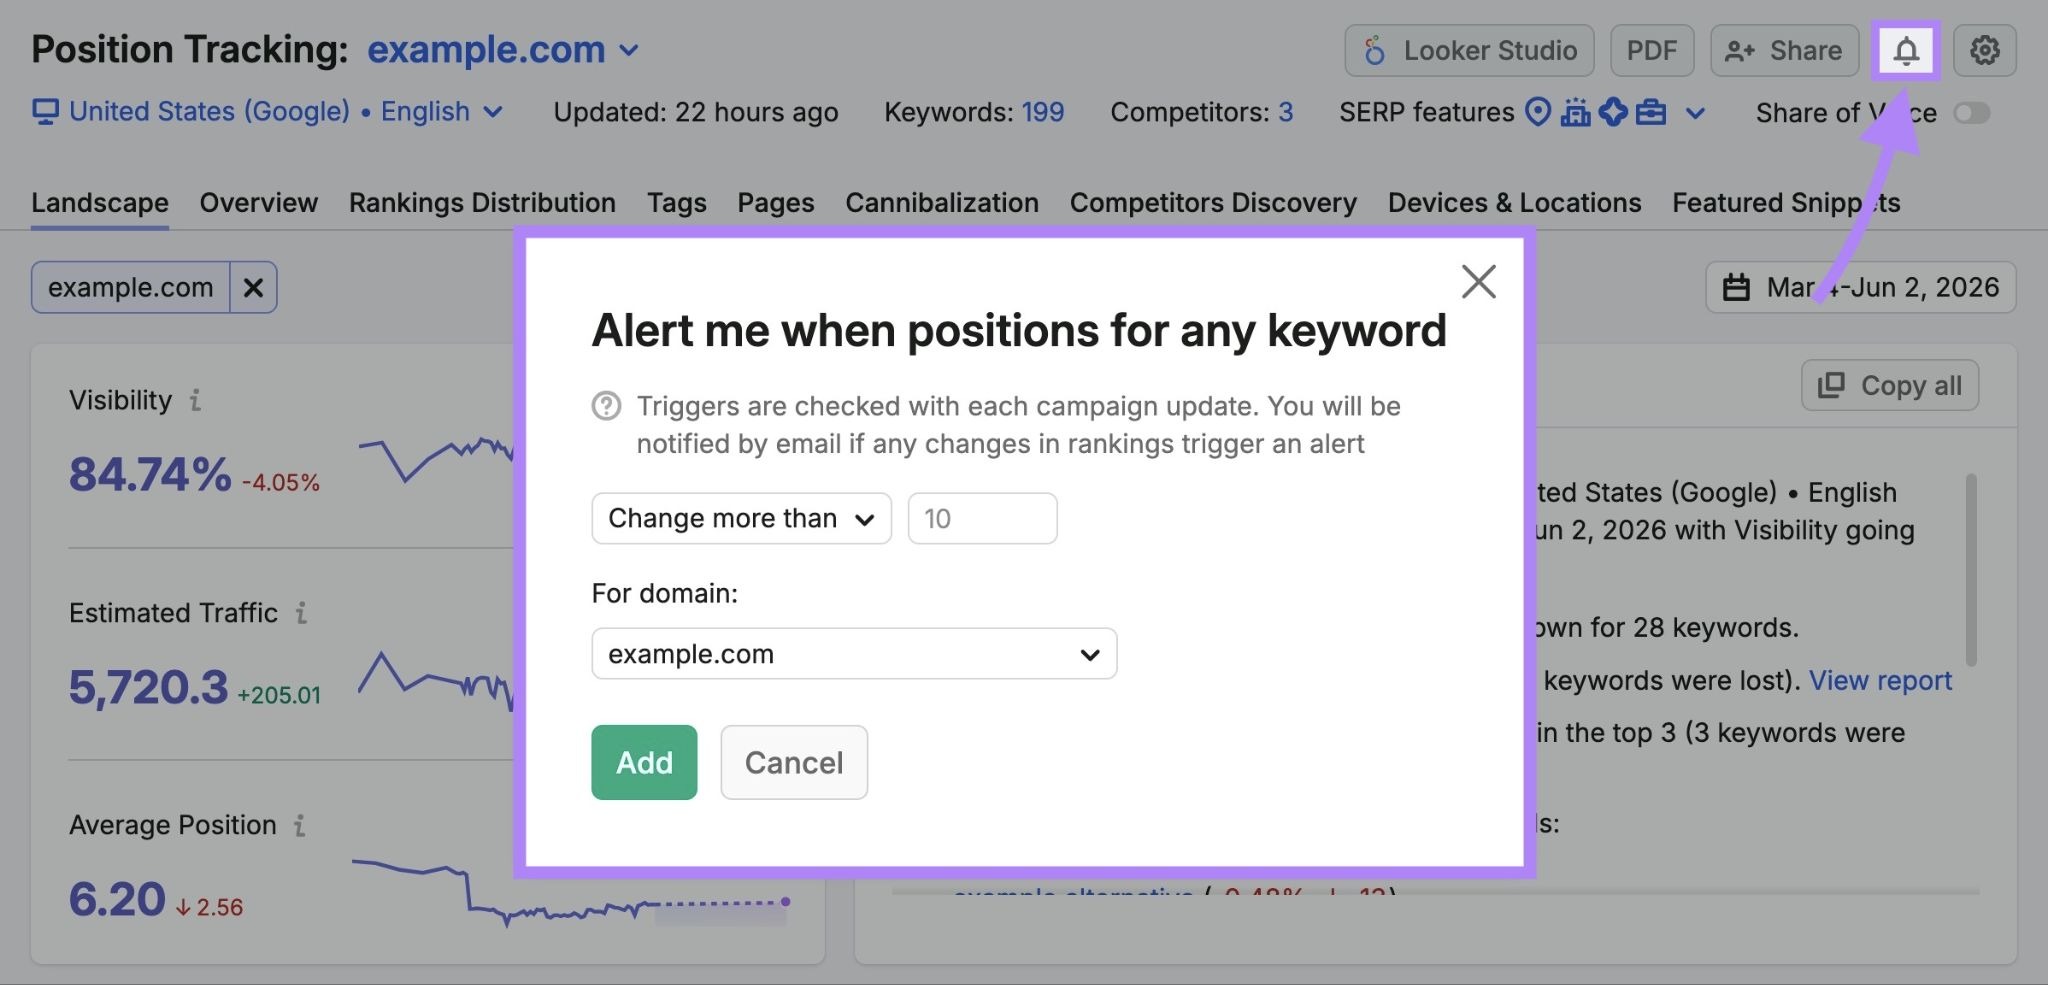The width and height of the screenshot is (2048, 985).
Task: Click the Updated: 22 hours ago text
Action: tap(696, 112)
